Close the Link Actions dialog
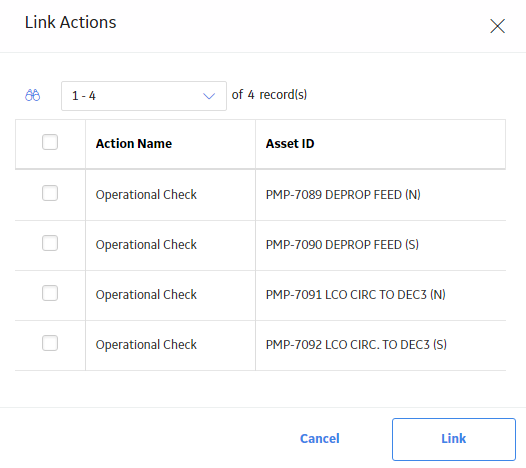 pos(497,26)
